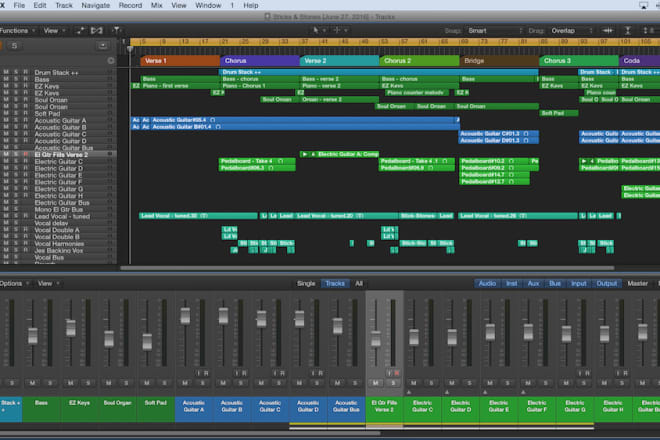Toggle the Input channel strip filter button
This screenshot has height=440, width=660.
pos(579,283)
